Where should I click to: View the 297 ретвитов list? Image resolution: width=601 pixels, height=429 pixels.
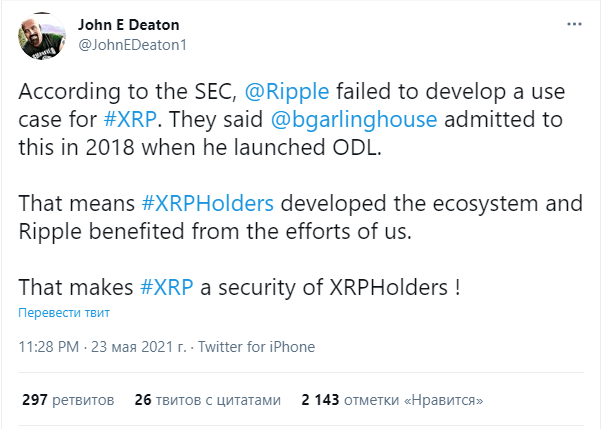[68, 400]
